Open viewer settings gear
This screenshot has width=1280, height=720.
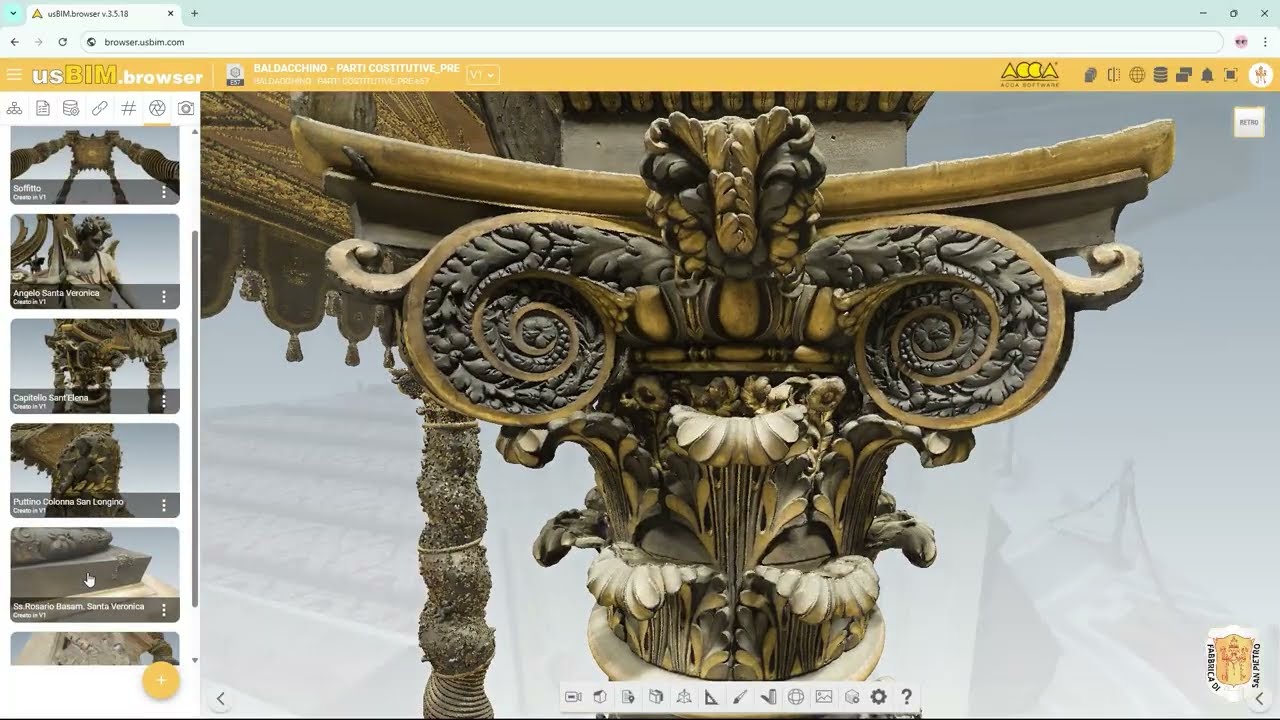878,697
